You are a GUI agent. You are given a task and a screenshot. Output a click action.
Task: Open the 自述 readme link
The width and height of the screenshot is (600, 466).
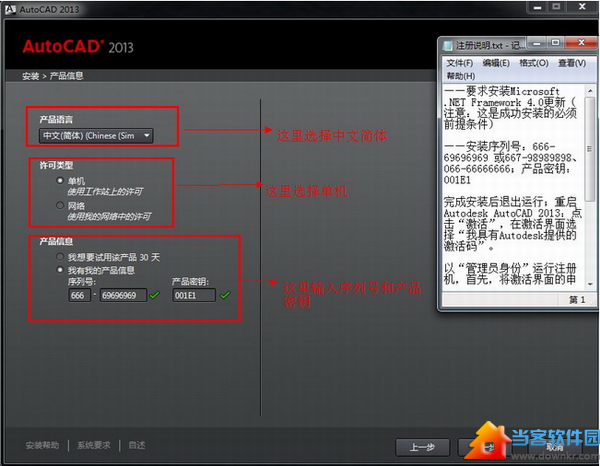coord(137,445)
